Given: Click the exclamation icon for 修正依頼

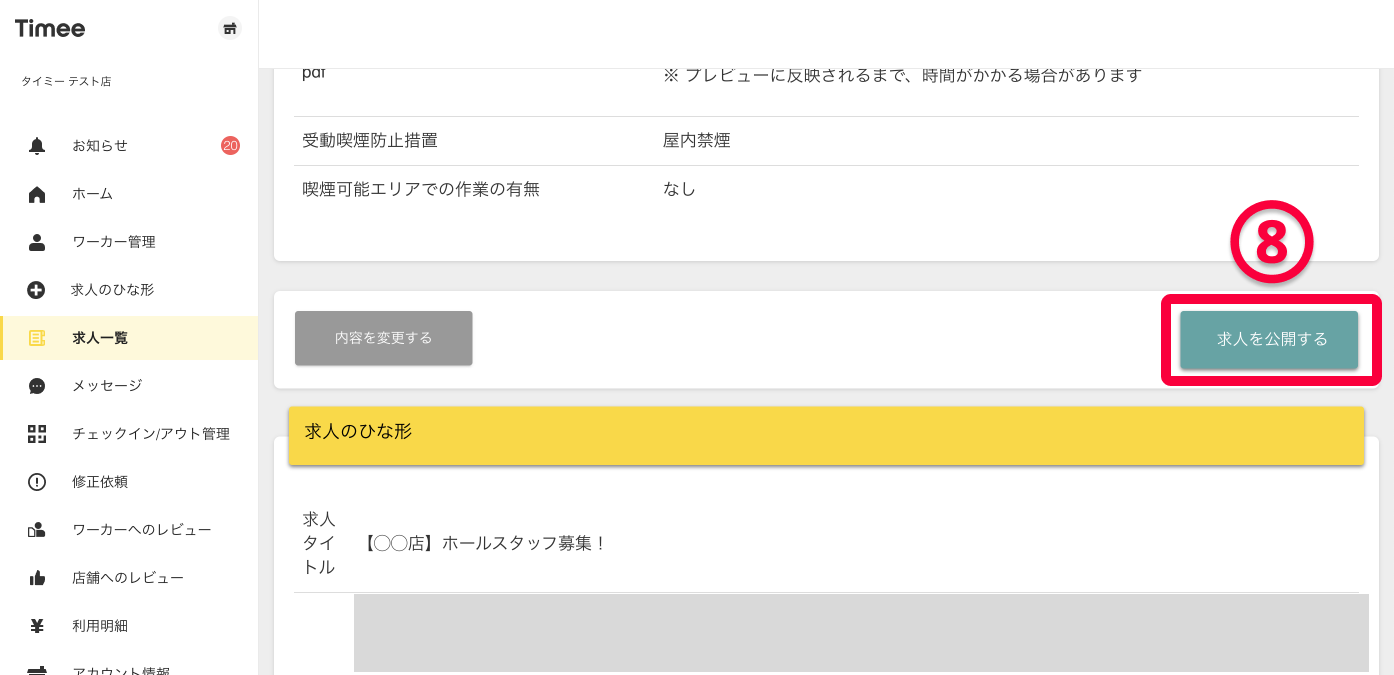Looking at the screenshot, I should (37, 482).
